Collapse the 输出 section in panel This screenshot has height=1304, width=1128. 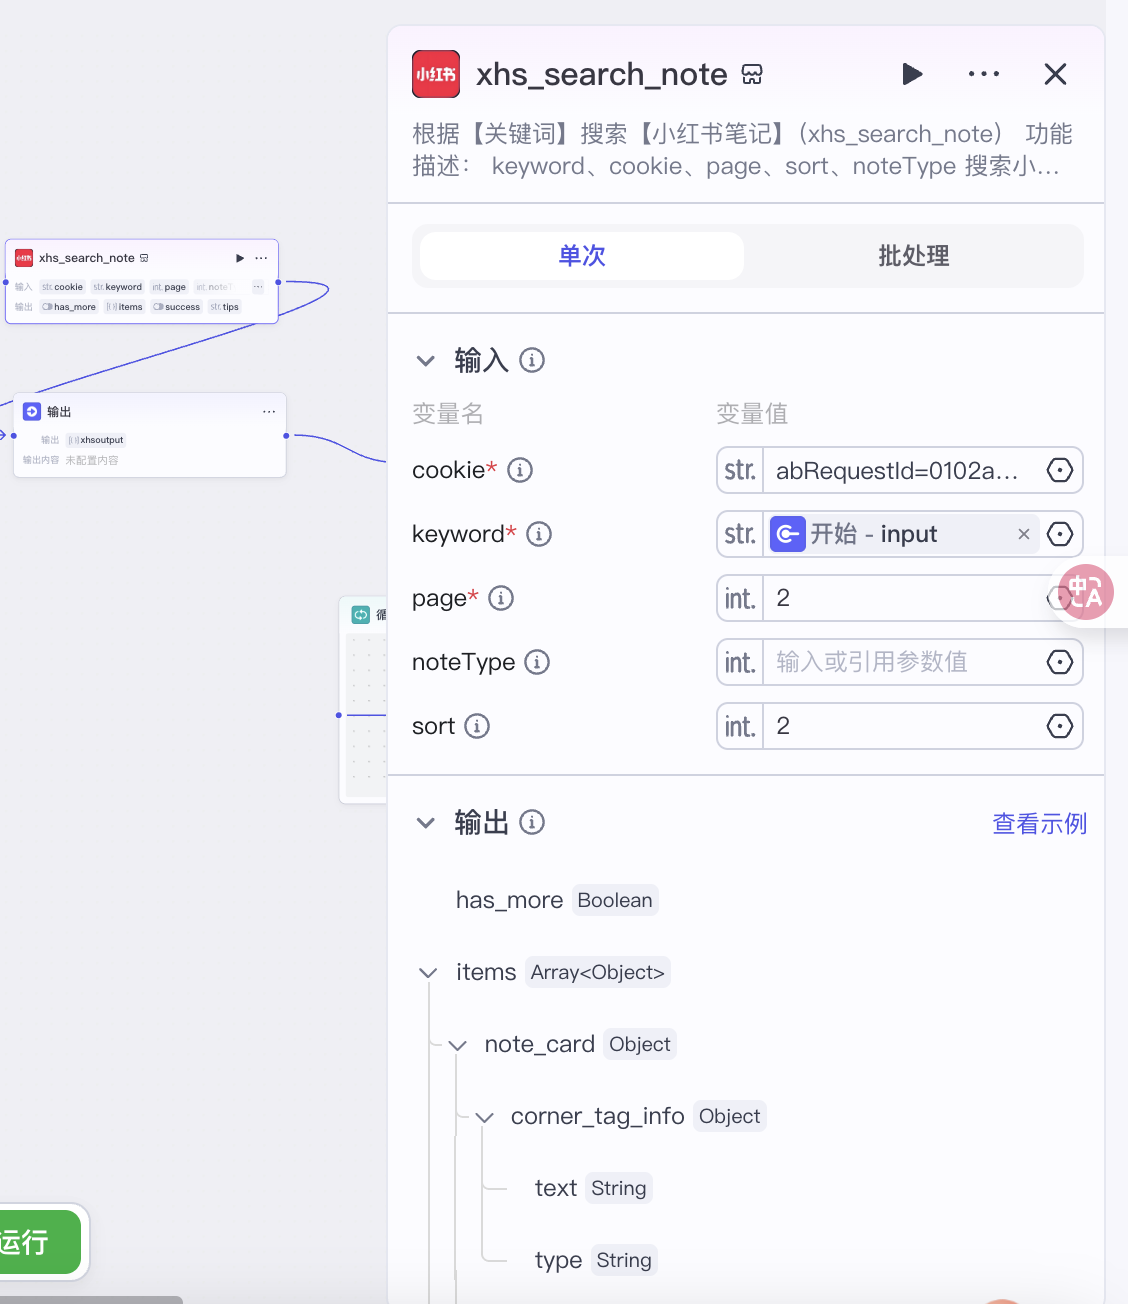coord(426,823)
